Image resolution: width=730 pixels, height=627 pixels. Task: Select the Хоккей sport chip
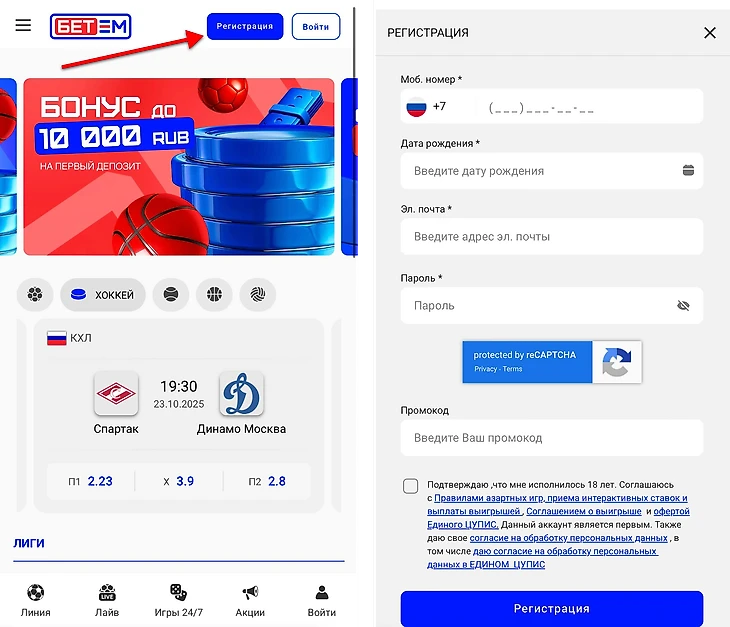103,294
